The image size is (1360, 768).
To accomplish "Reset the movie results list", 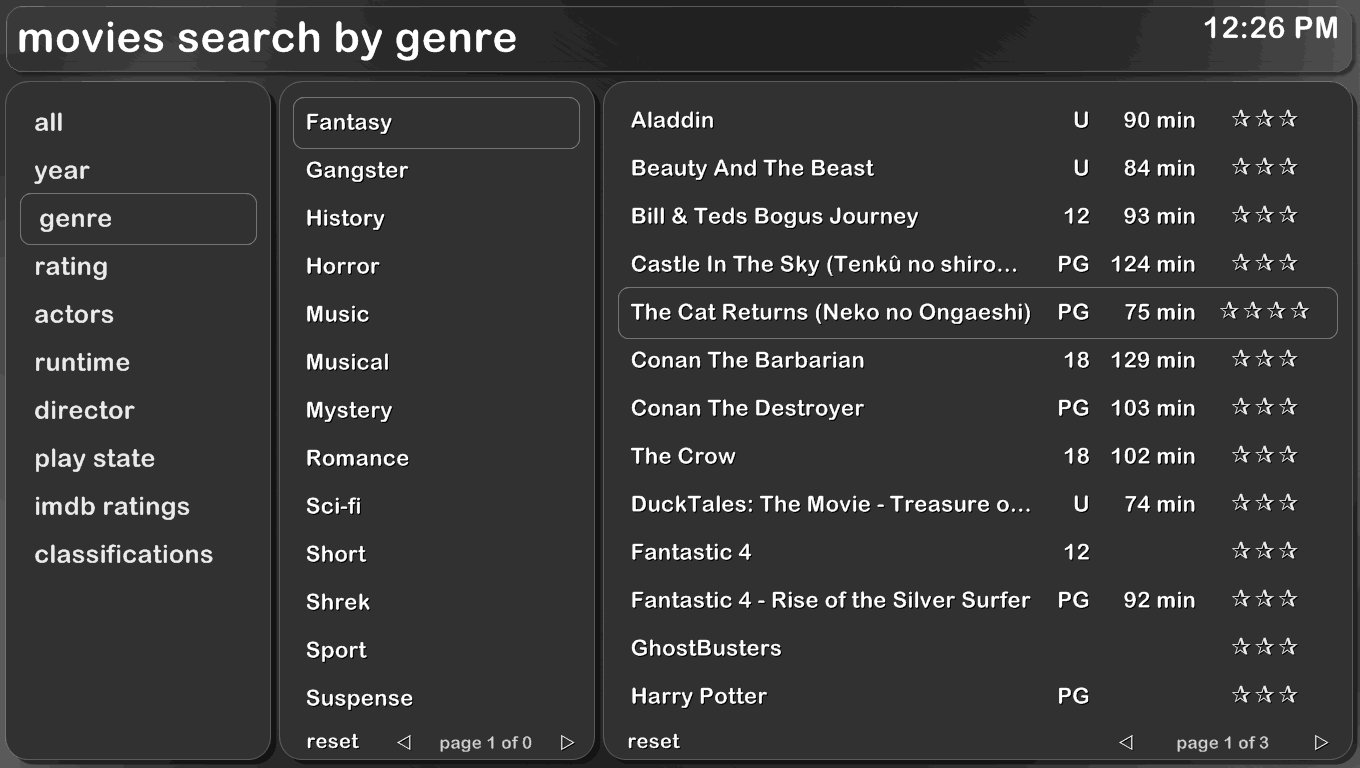I will click(653, 742).
